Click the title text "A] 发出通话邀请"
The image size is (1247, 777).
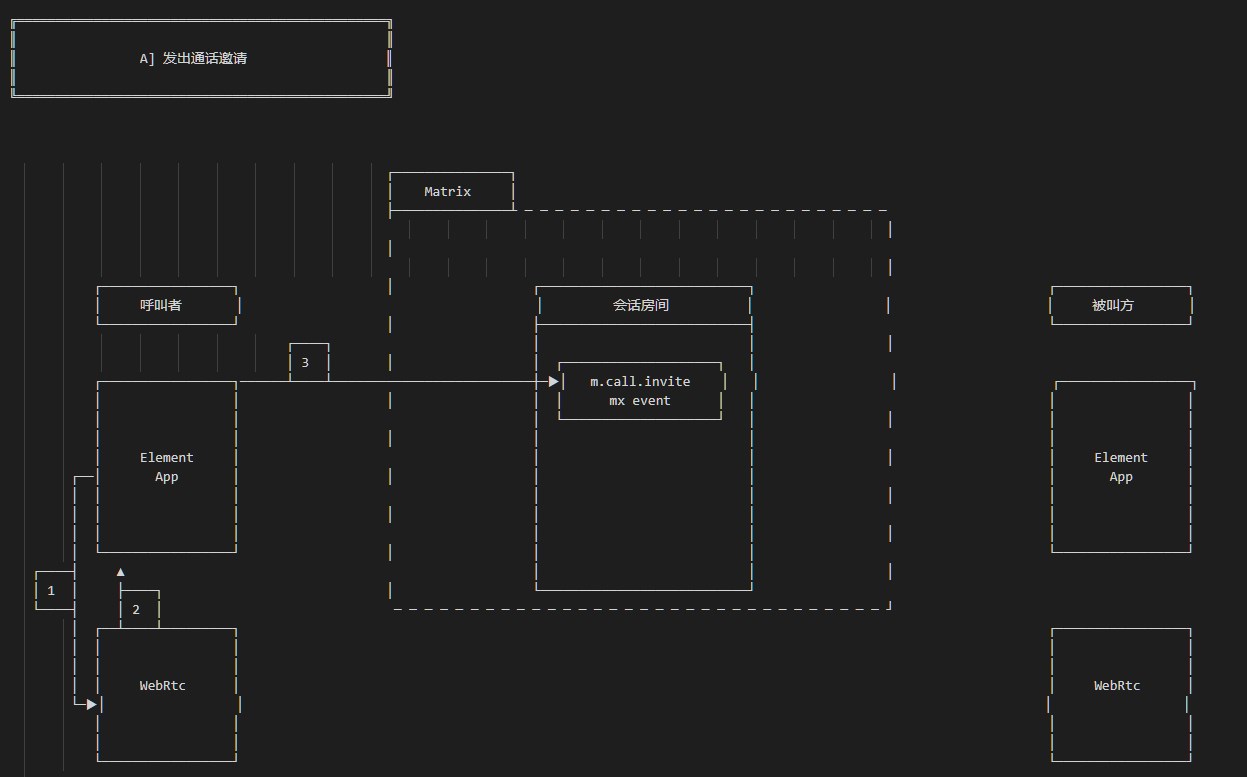click(193, 59)
